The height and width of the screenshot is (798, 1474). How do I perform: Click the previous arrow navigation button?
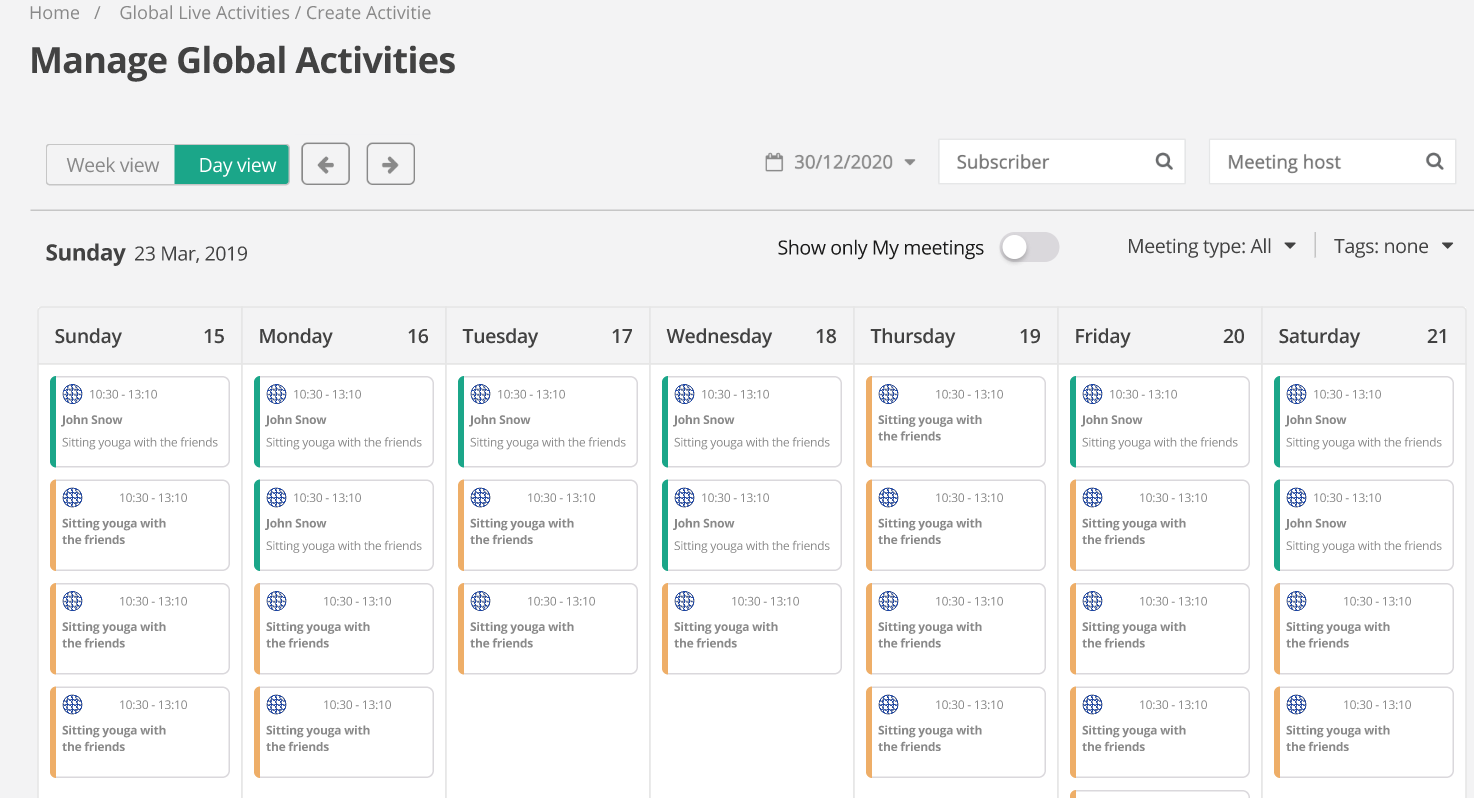[x=325, y=165]
